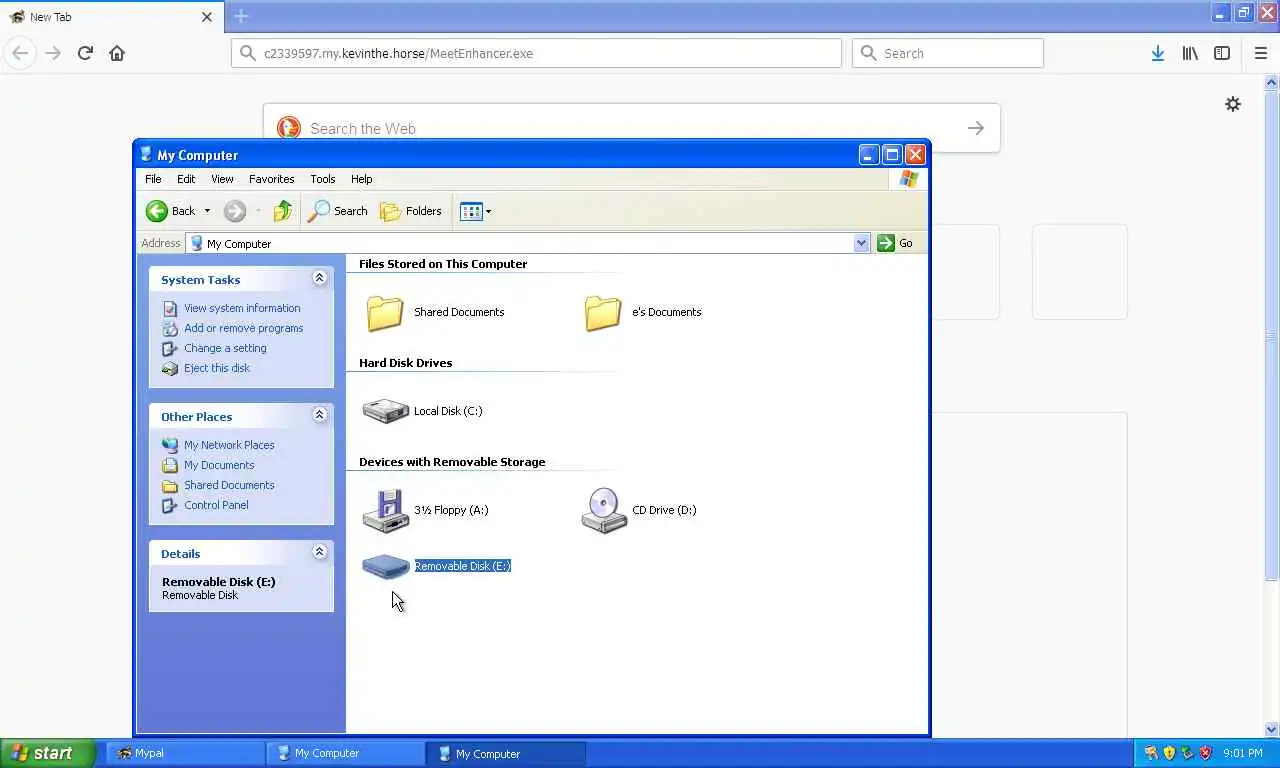1280x768 pixels.
Task: Open new tab page settings gear
Action: 1233,104
